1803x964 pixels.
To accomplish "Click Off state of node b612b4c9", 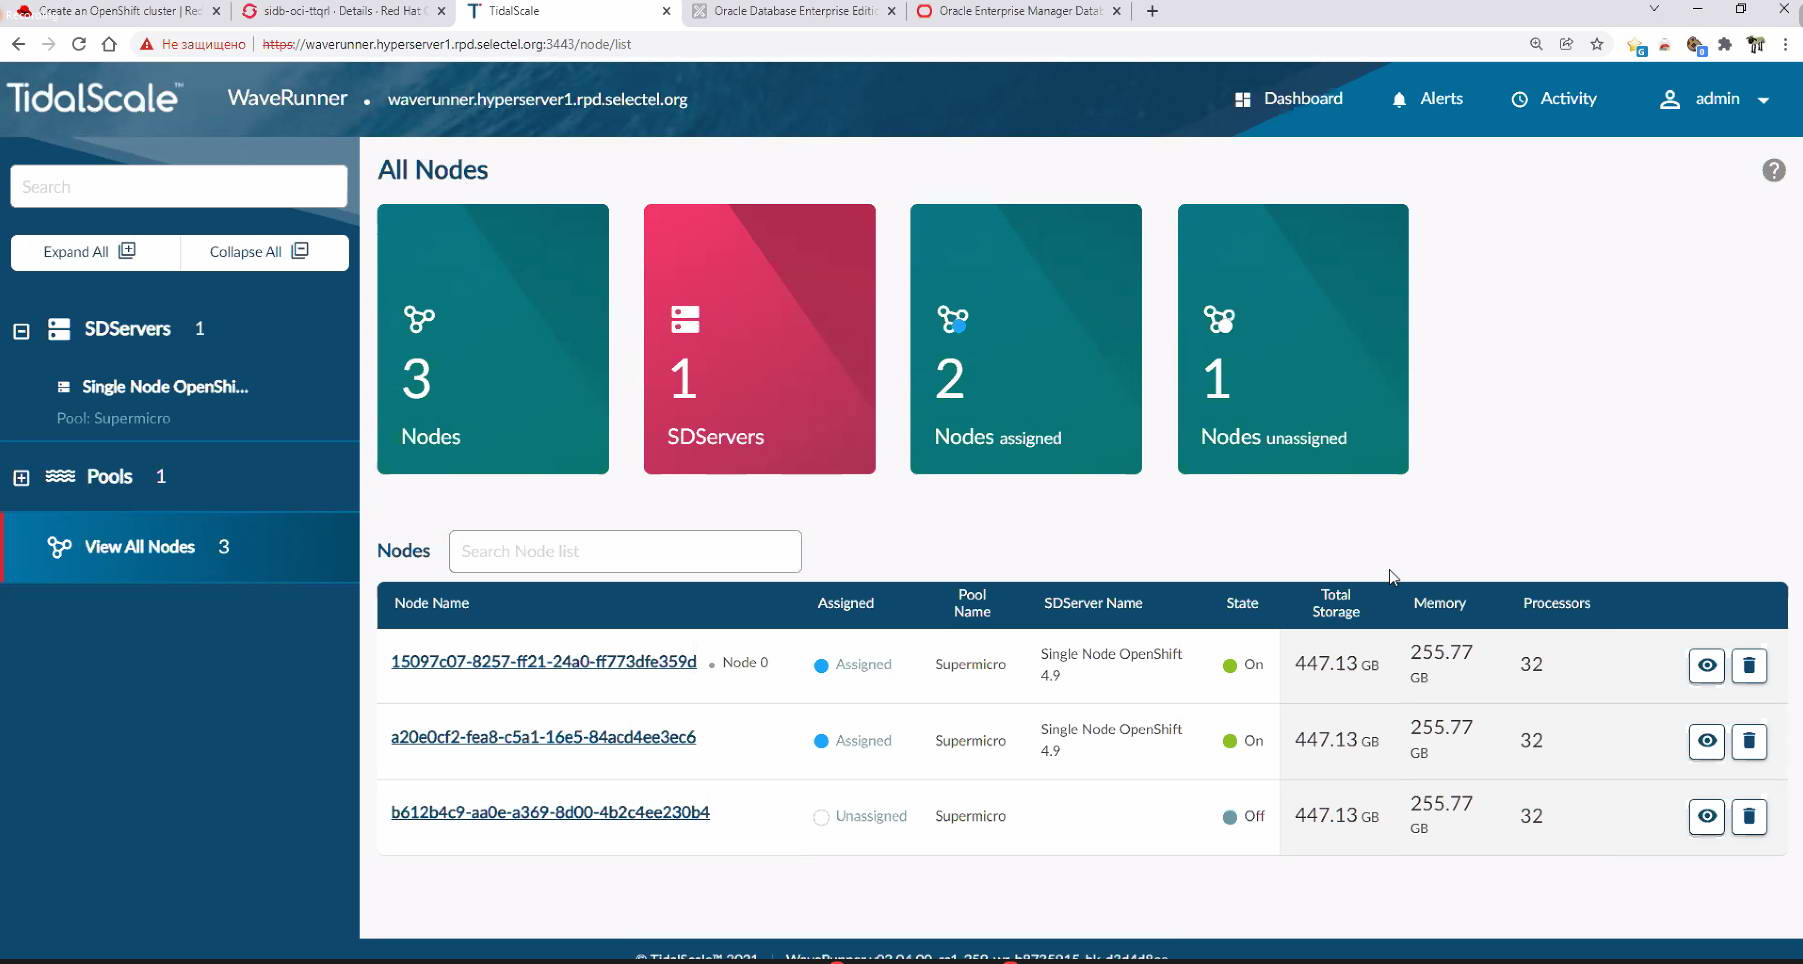I will pyautogui.click(x=1243, y=816).
